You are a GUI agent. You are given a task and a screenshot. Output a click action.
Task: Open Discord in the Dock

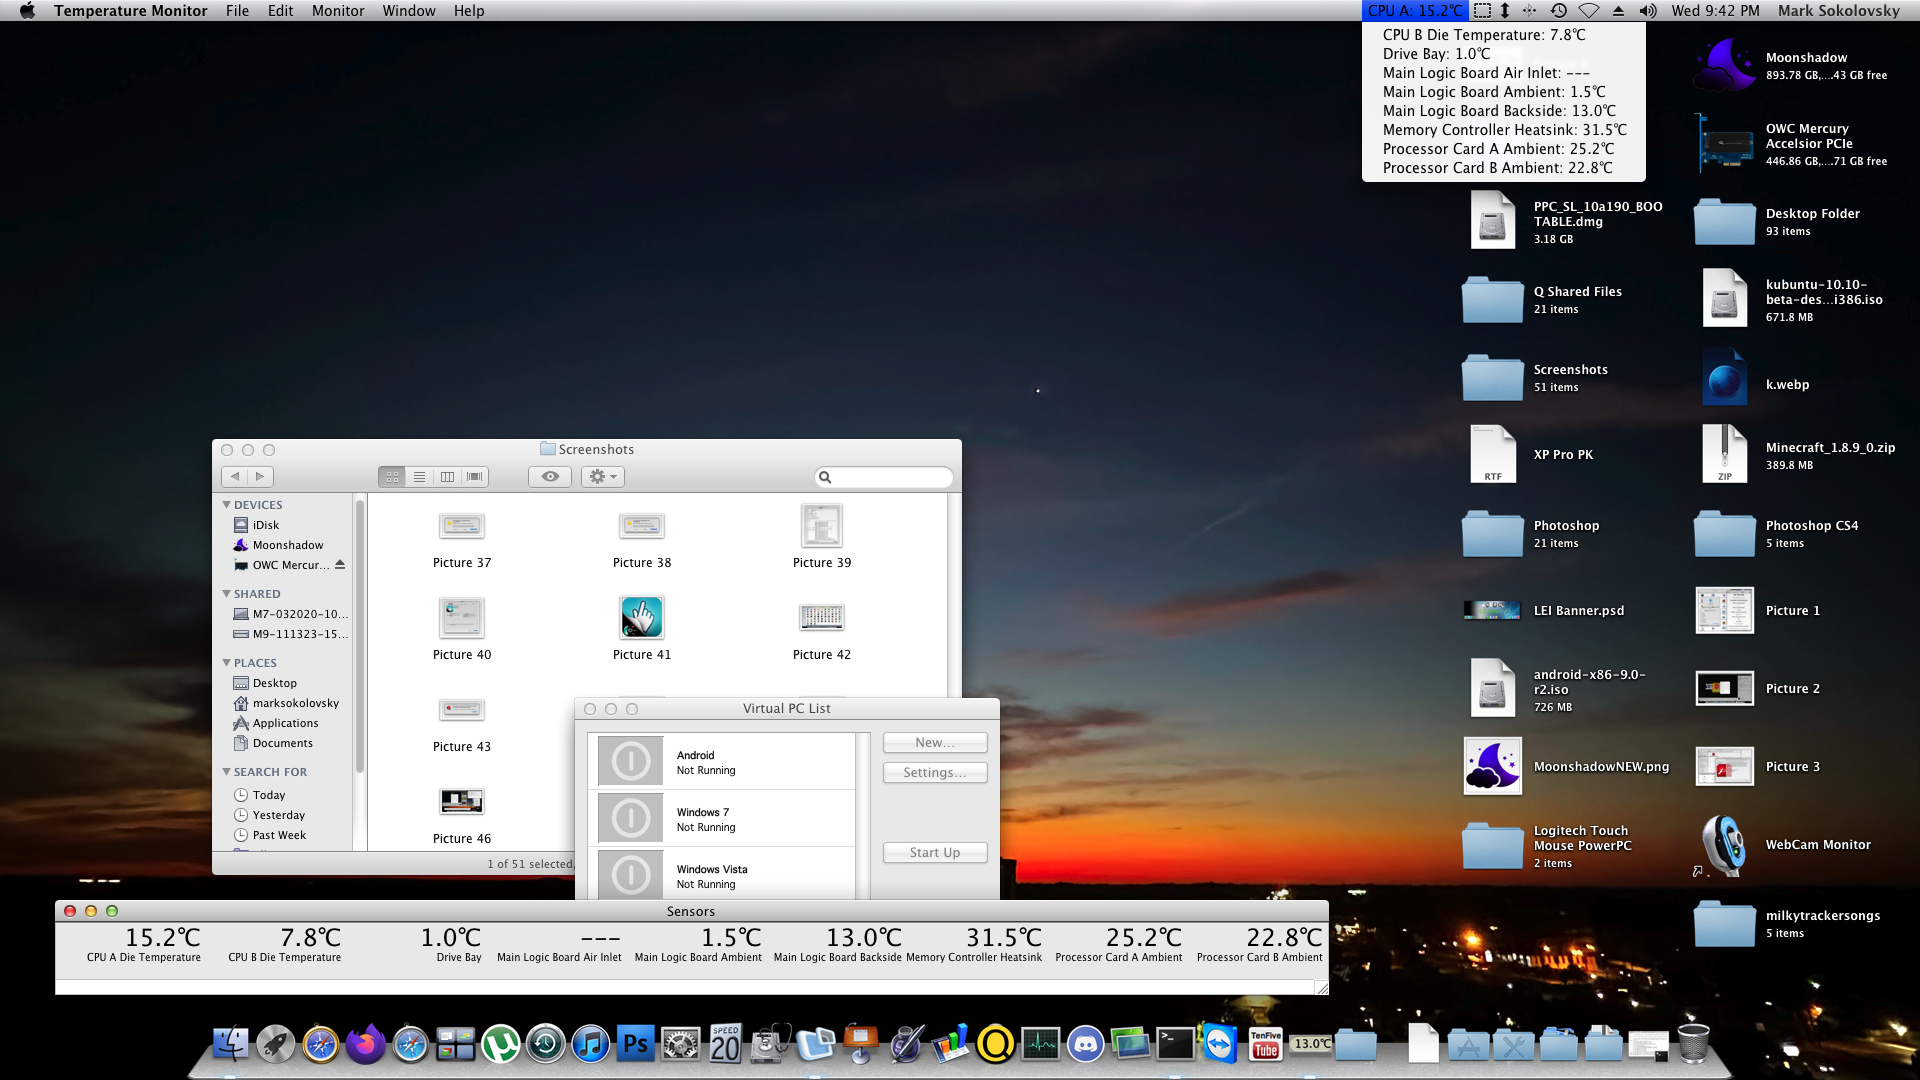[x=1085, y=1044]
